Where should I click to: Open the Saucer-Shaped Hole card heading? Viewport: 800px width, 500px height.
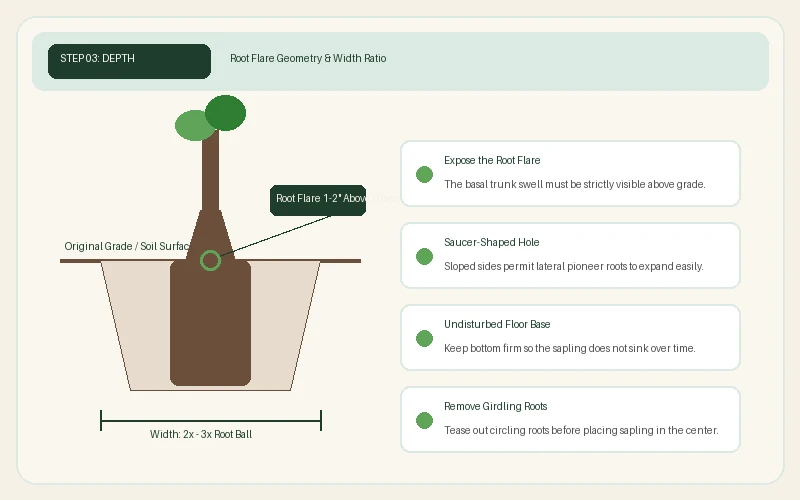coord(491,242)
